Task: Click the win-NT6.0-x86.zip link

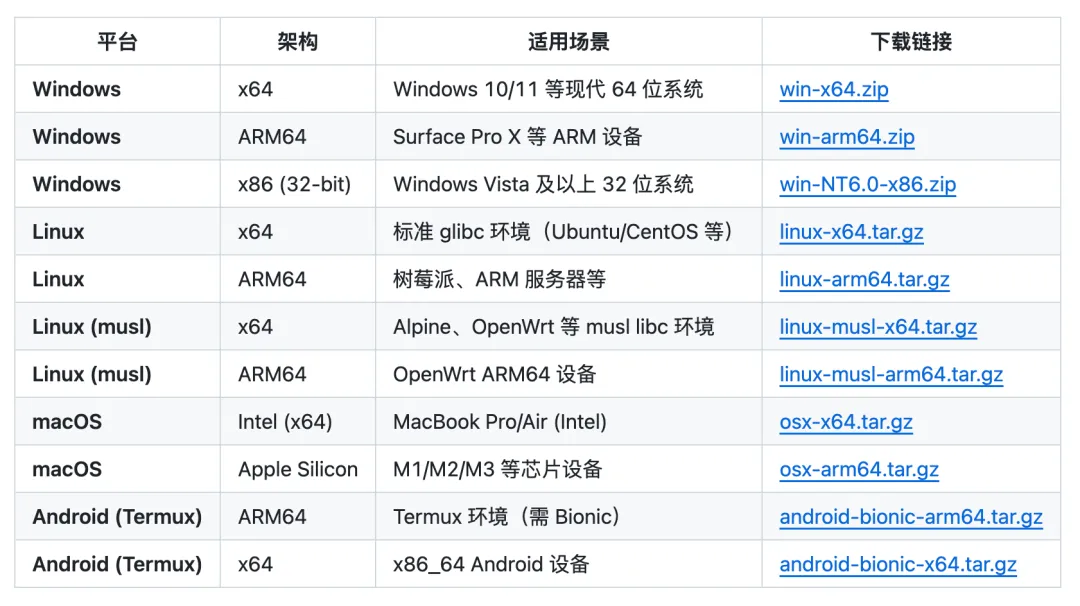Action: [x=867, y=184]
